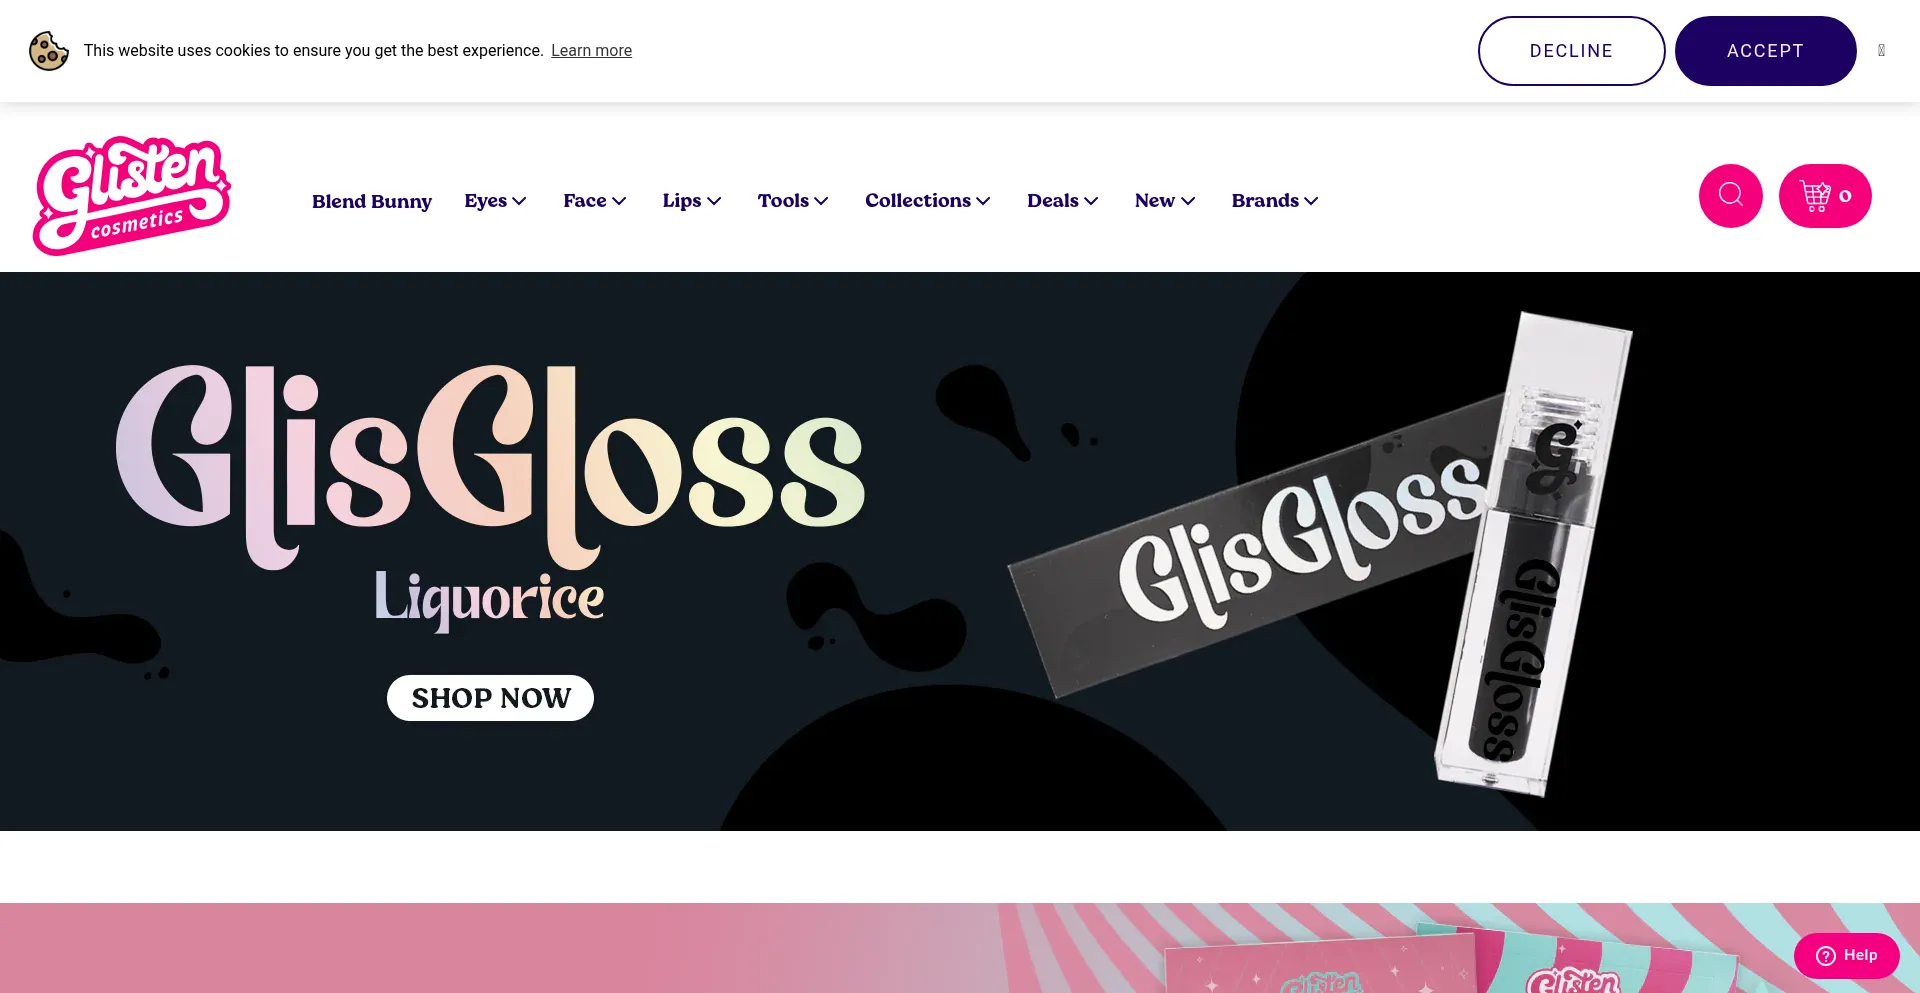Accept the website cookies
Image resolution: width=1920 pixels, height=993 pixels.
[1765, 51]
